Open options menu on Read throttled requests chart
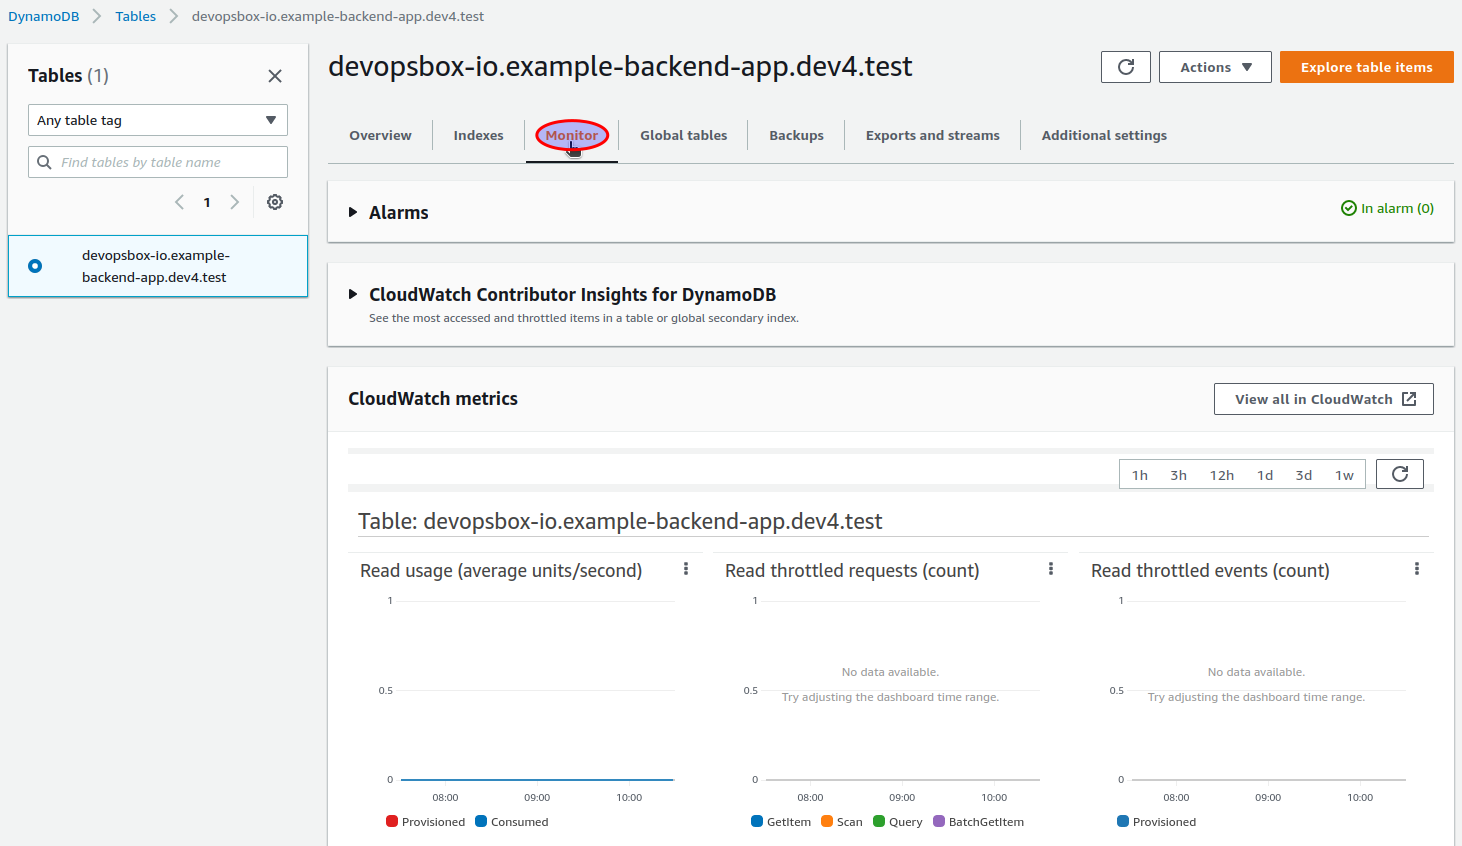The width and height of the screenshot is (1462, 846). 1051,567
